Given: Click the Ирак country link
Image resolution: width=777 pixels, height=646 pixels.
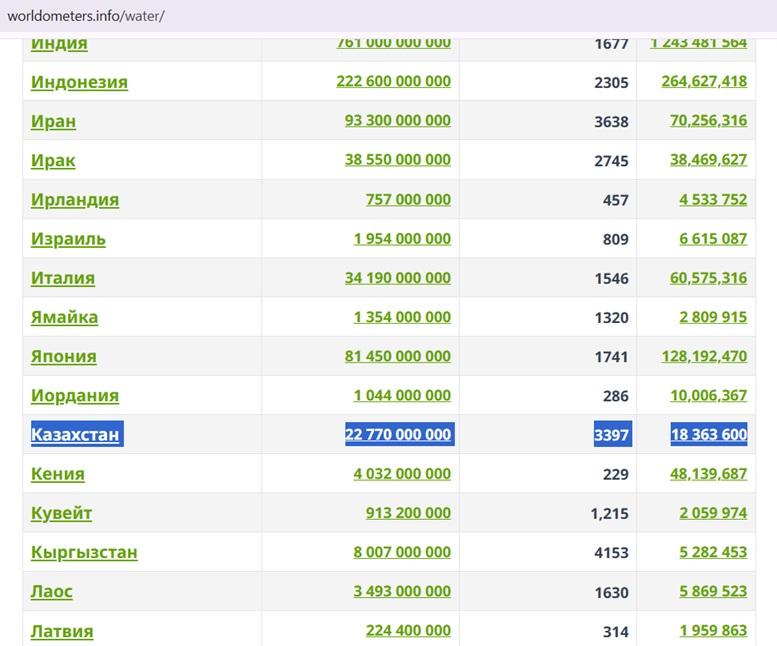Looking at the screenshot, I should [53, 160].
